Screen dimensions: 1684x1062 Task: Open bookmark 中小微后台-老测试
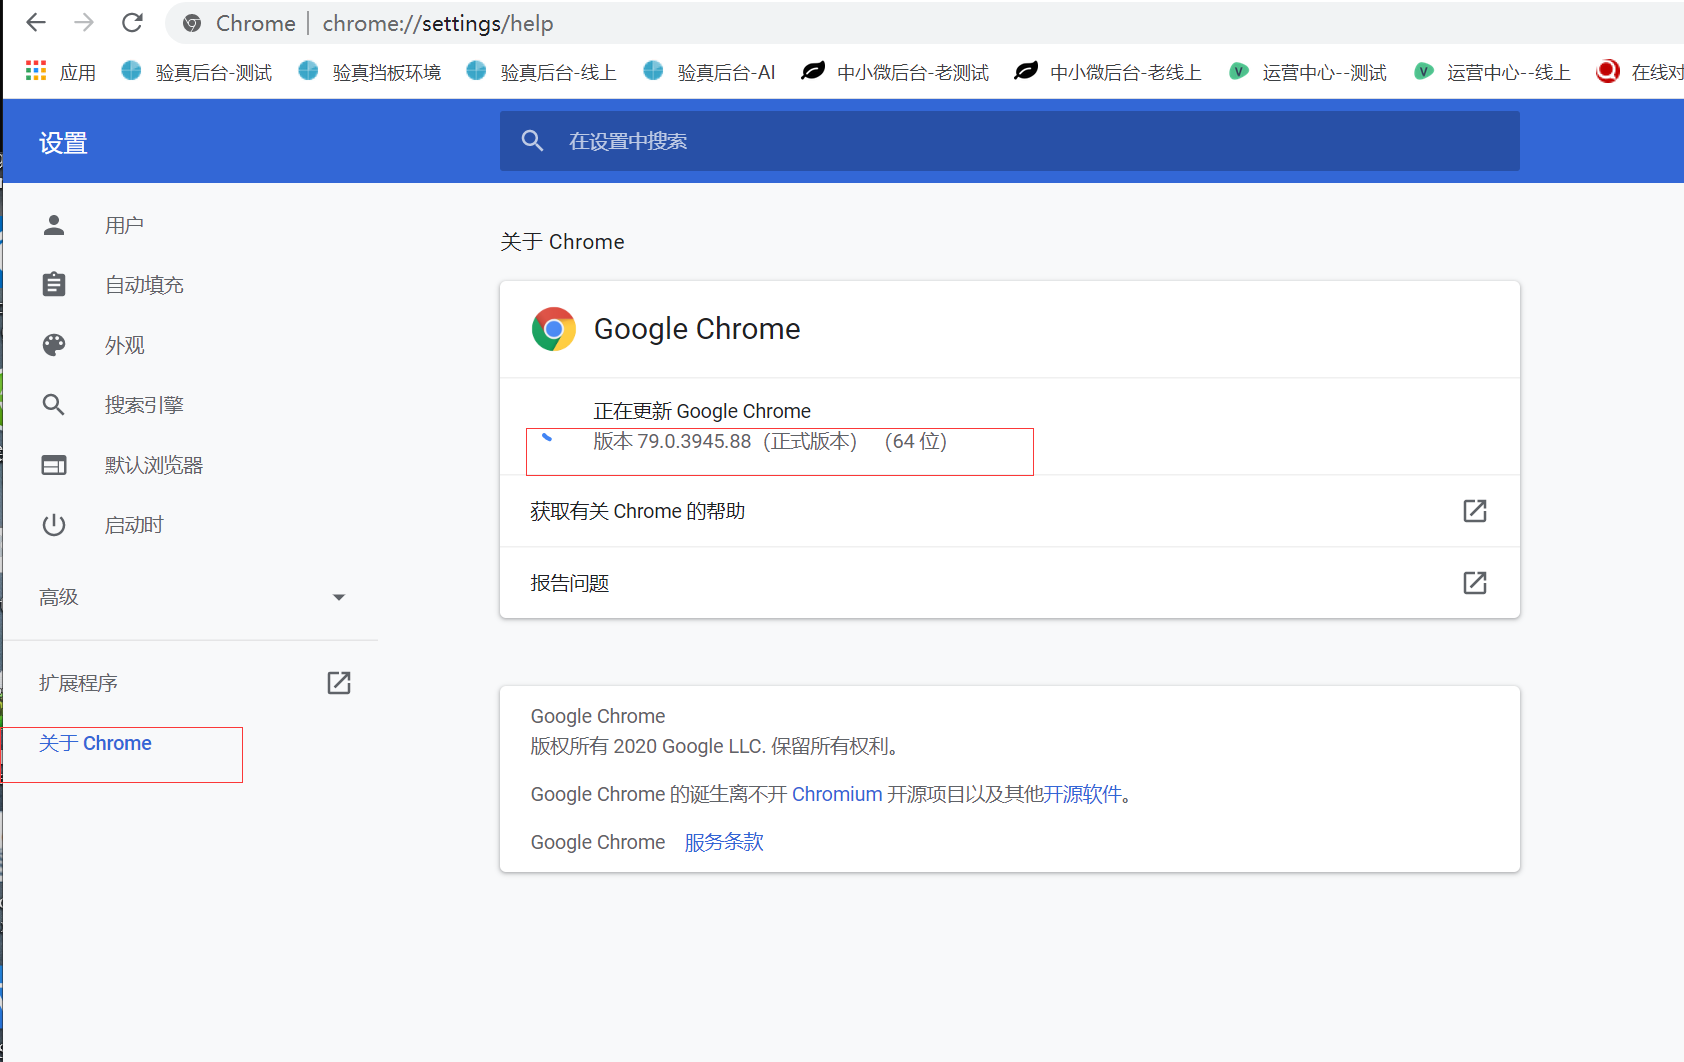point(895,72)
